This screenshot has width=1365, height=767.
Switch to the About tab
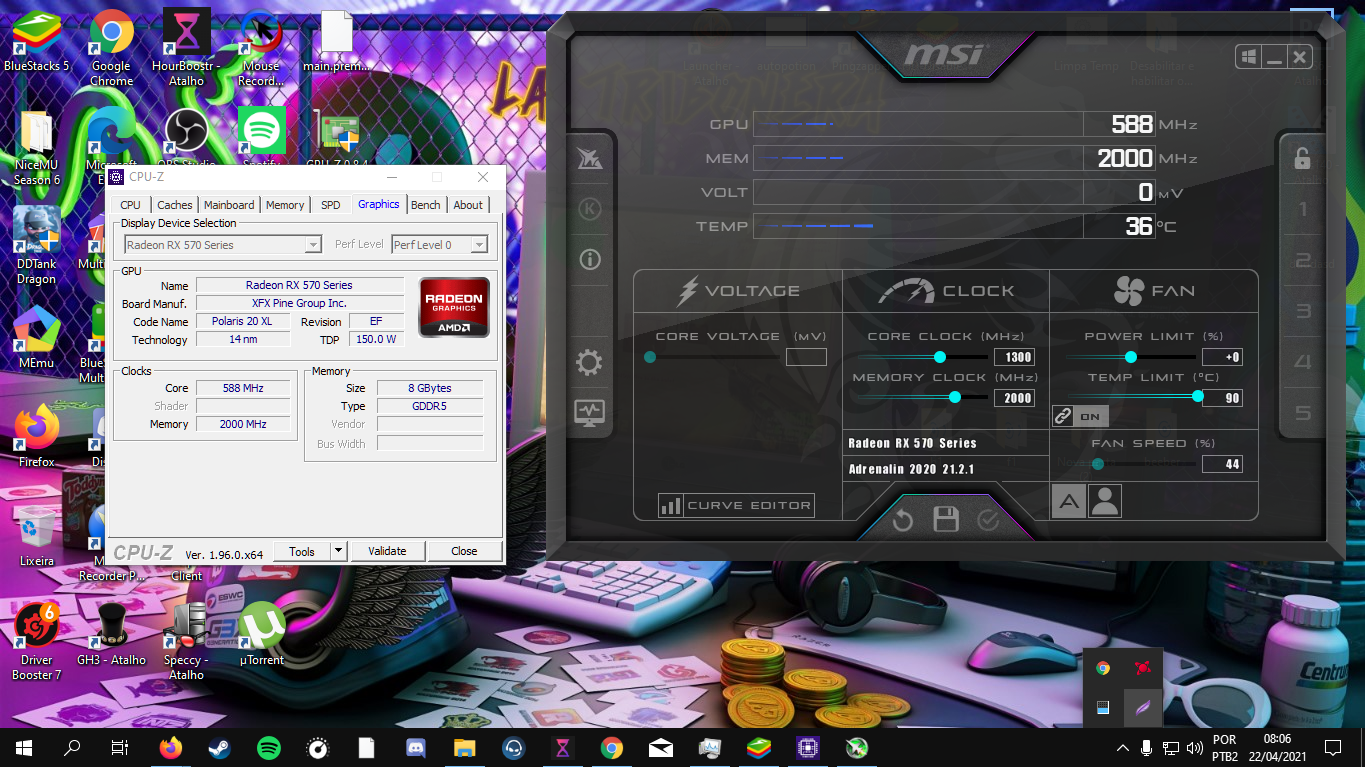coord(468,205)
